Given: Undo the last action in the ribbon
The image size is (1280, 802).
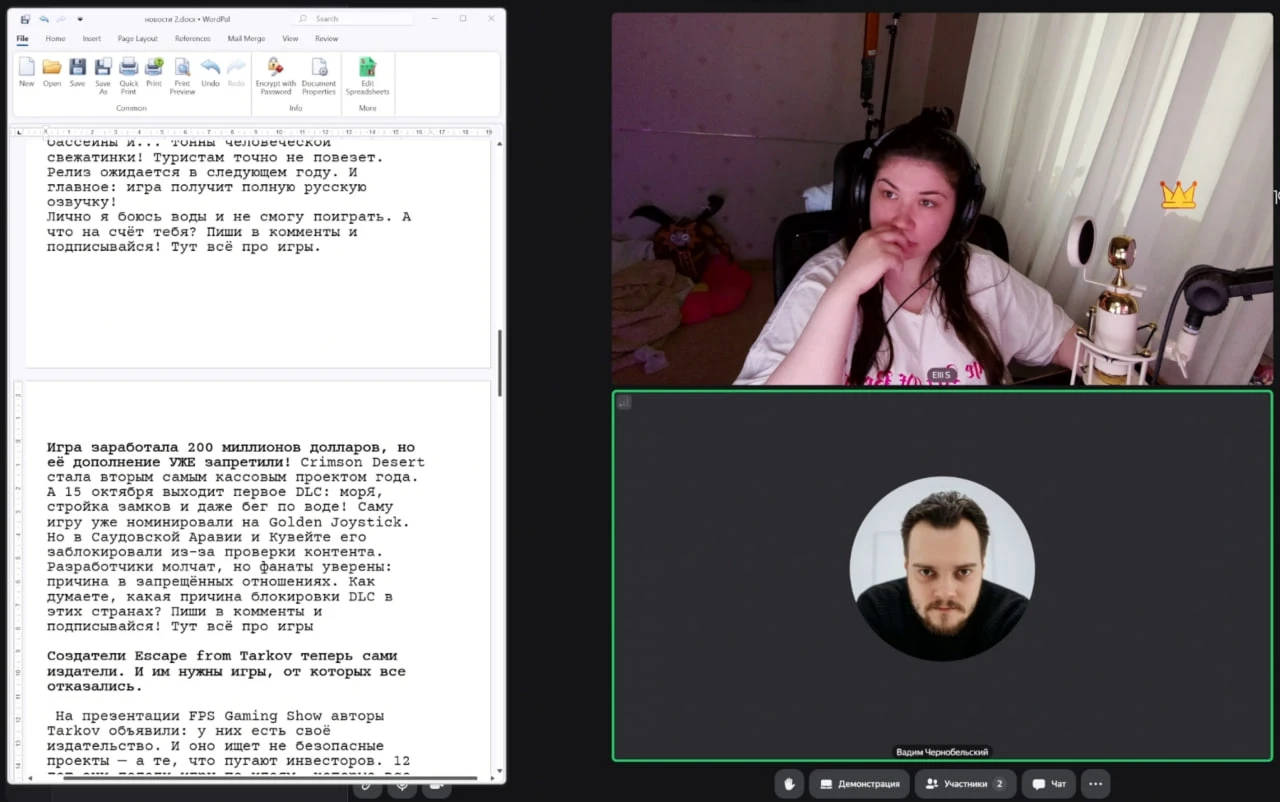Looking at the screenshot, I should click(210, 73).
